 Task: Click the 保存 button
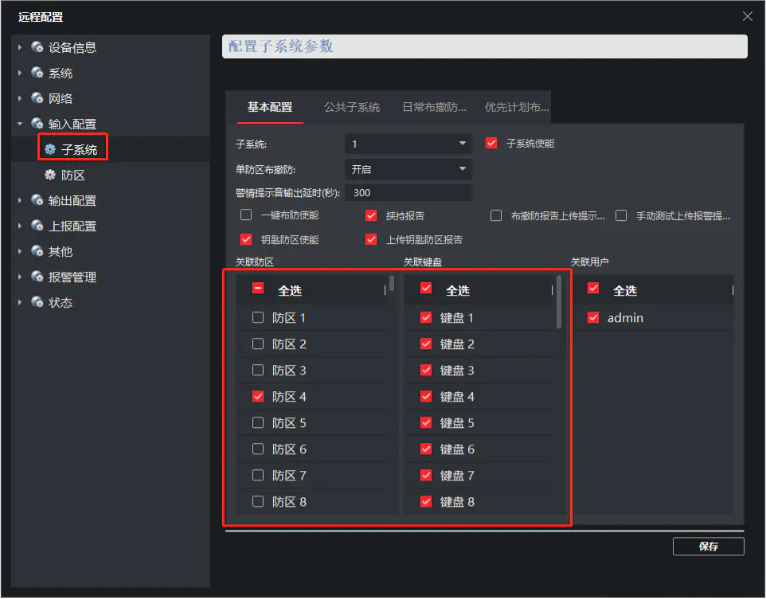708,546
